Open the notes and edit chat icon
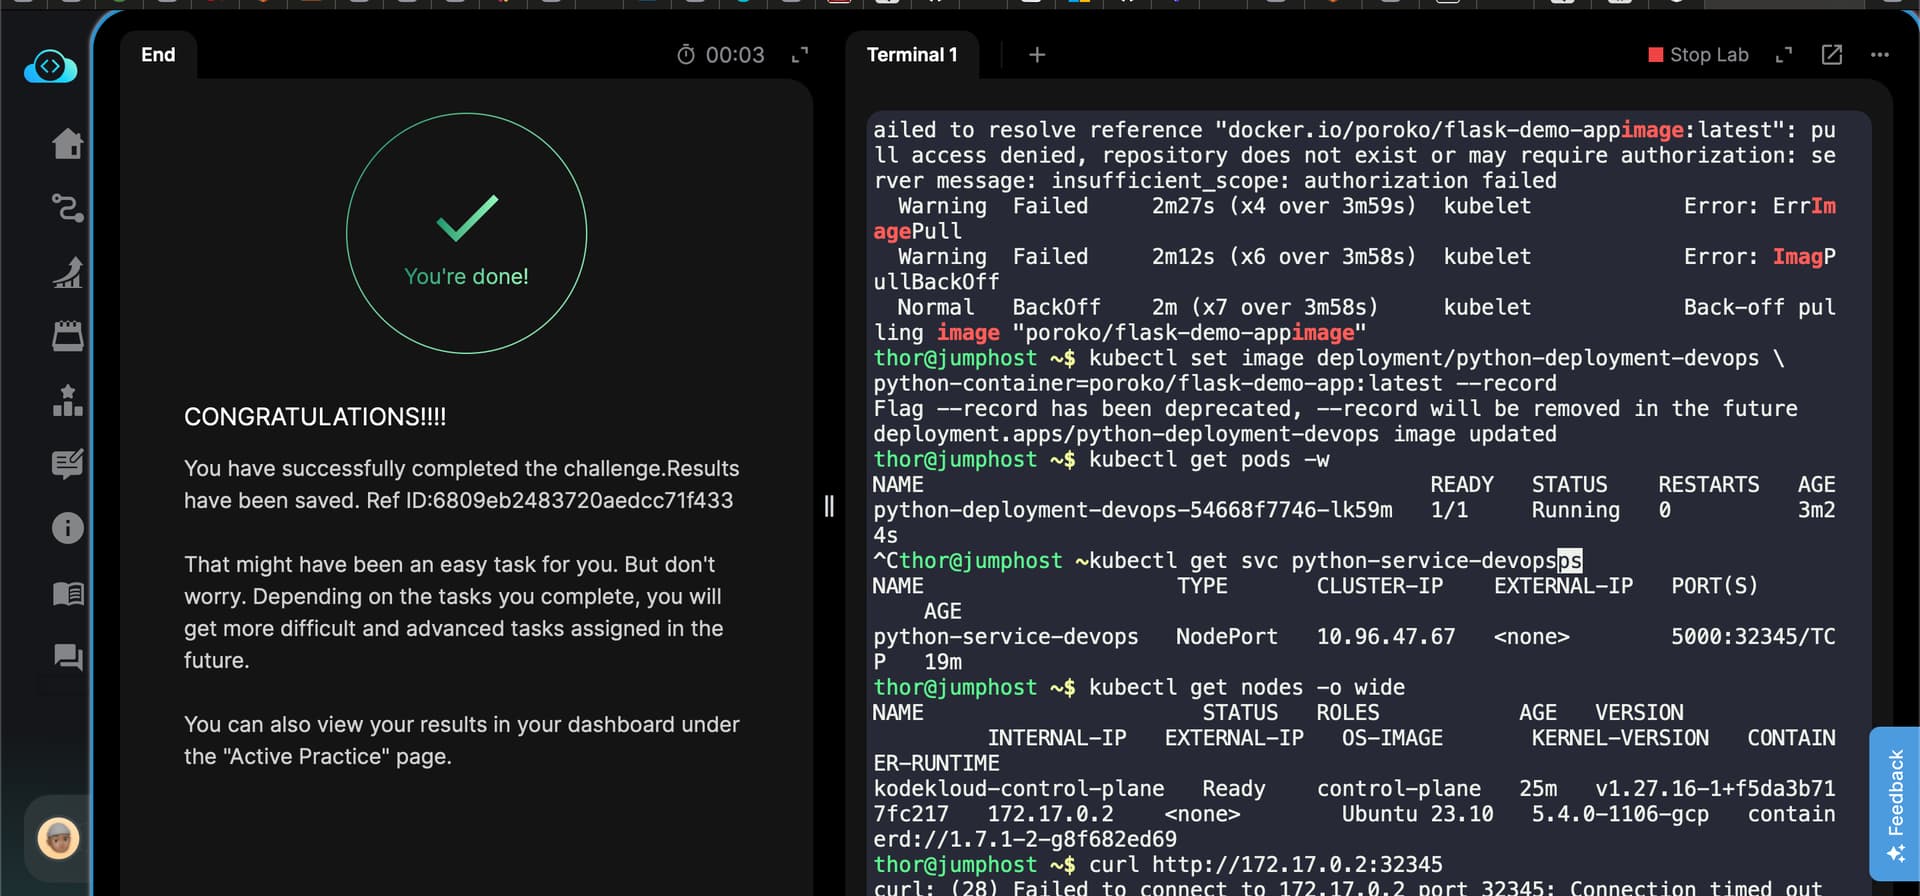This screenshot has height=896, width=1920. pyautogui.click(x=67, y=464)
